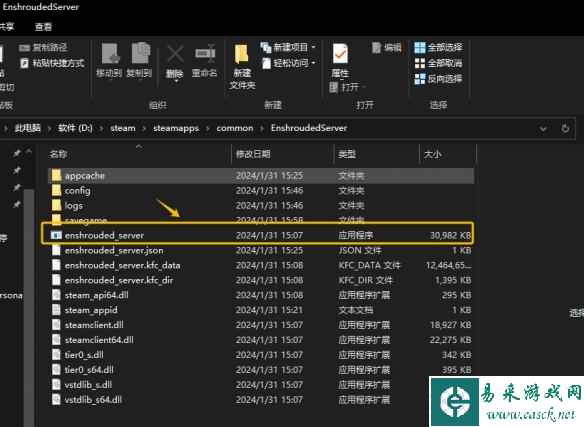The image size is (584, 427).
Task: Click the top pin icon in navigation pane
Action: click(x=17, y=153)
